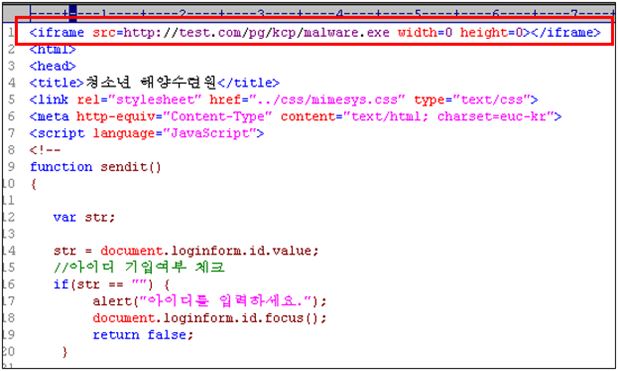This screenshot has width=618, height=371.
Task: Click ruler column marker 4
Action: point(340,14)
